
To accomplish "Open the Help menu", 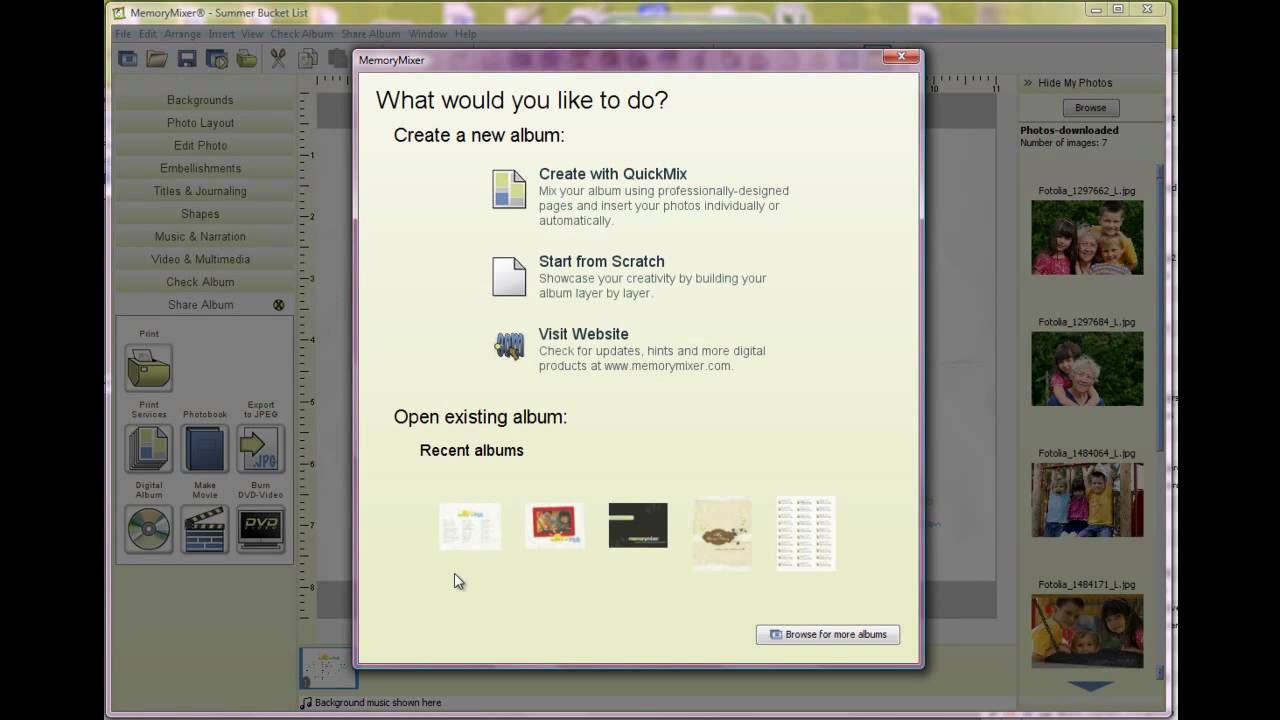I will [466, 34].
